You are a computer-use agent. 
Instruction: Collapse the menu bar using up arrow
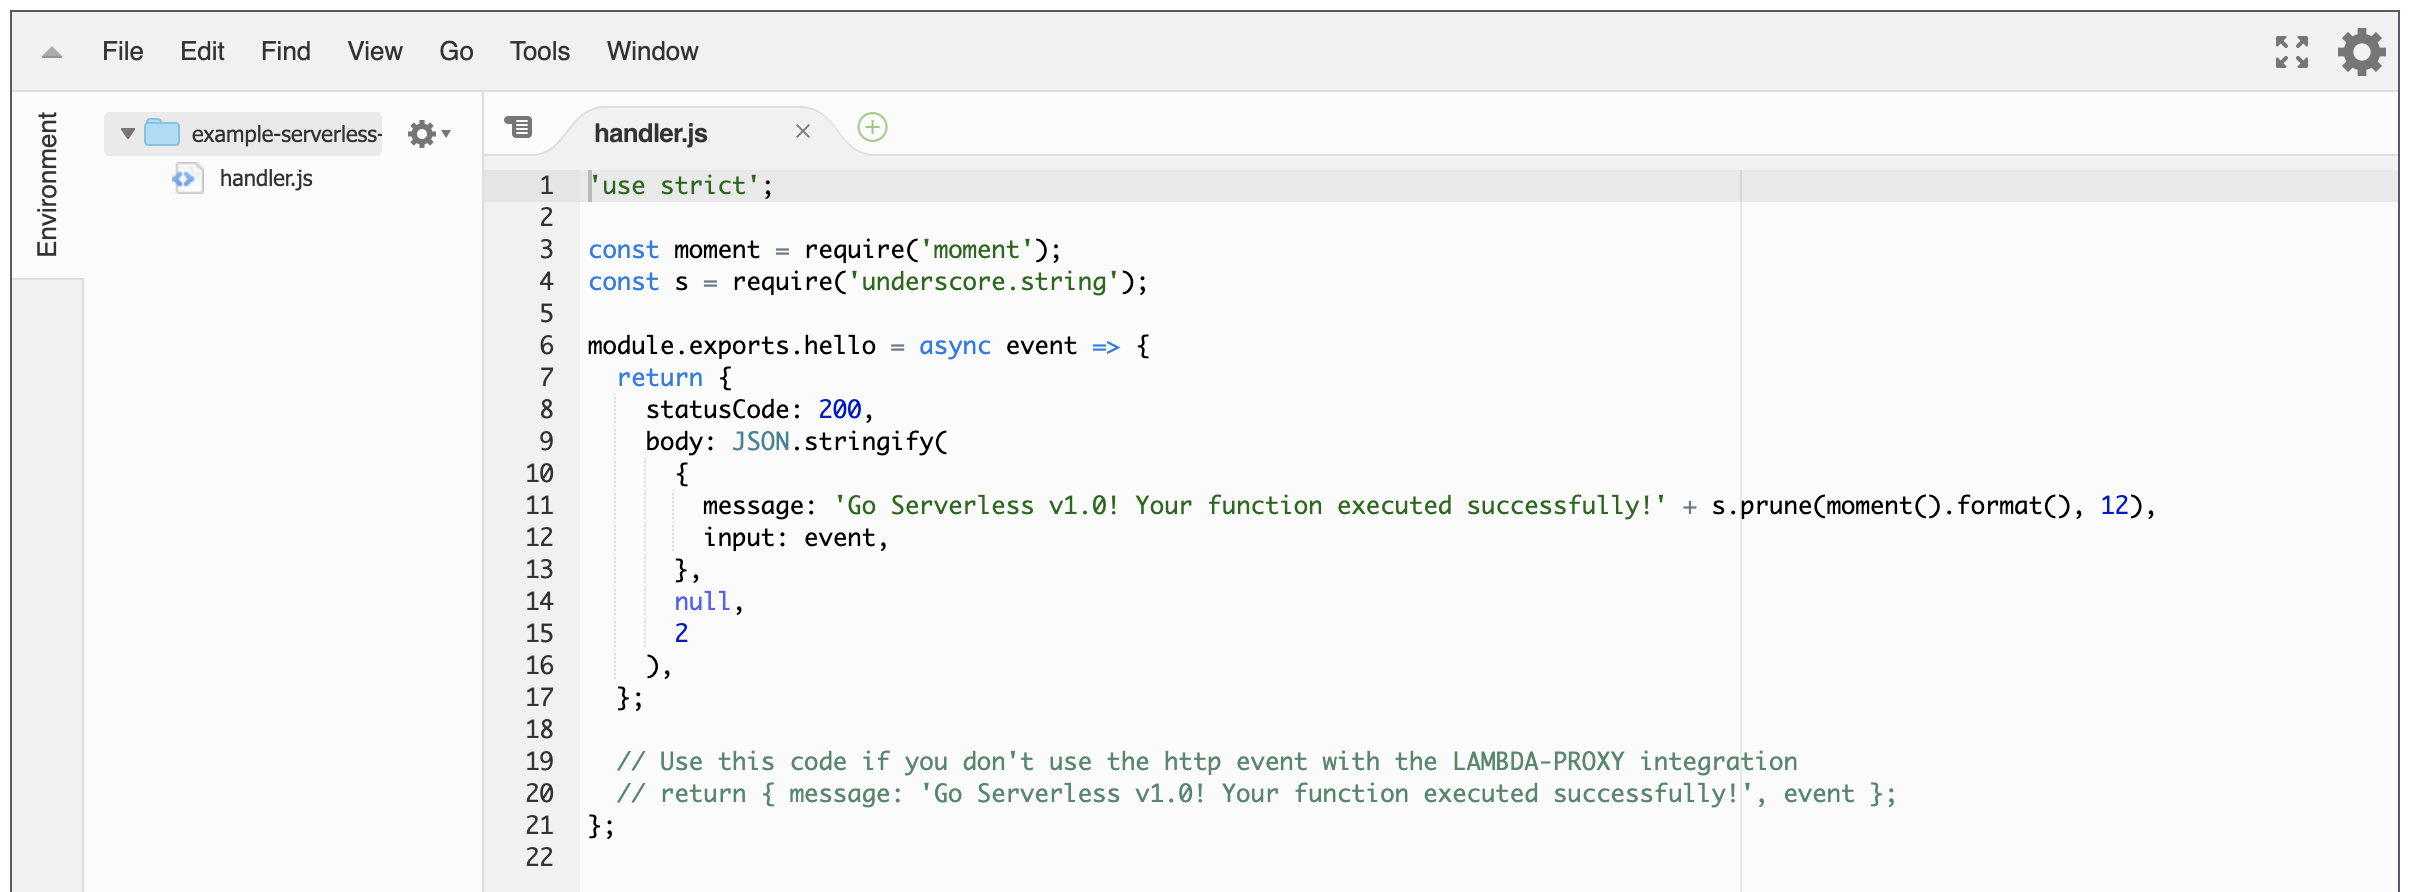(x=52, y=53)
